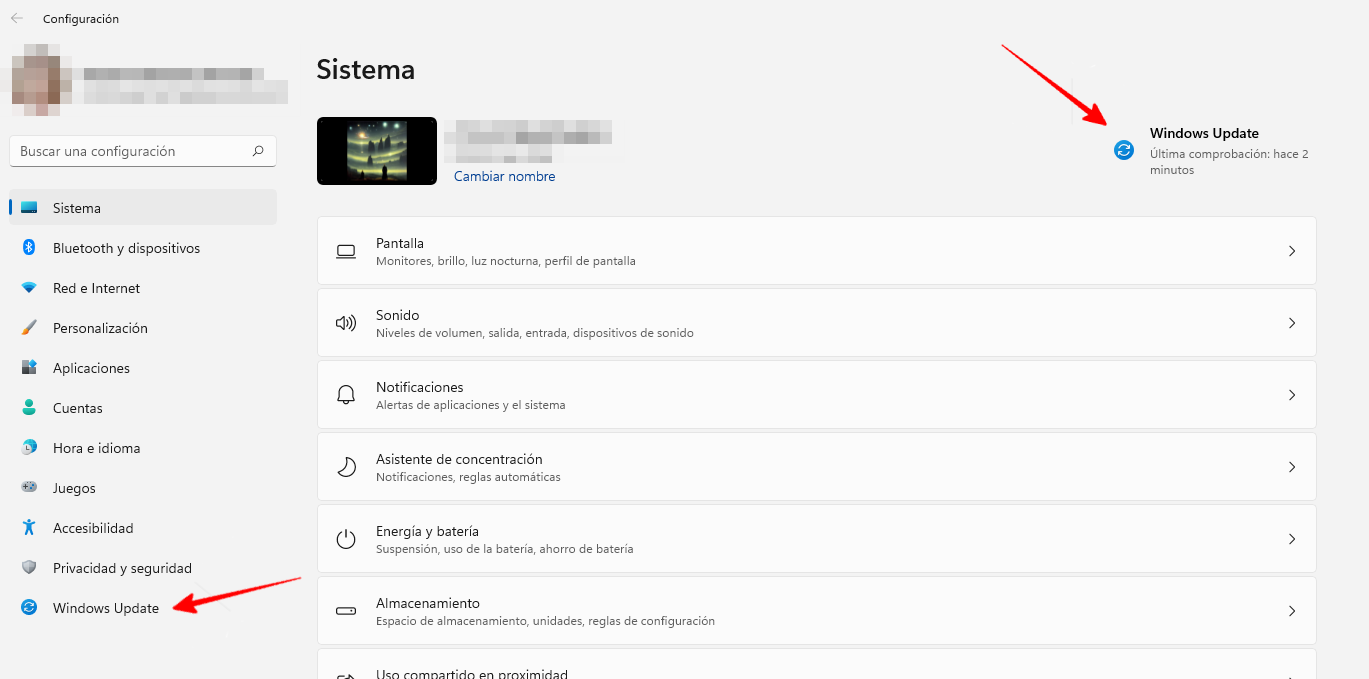Click the Buscar una configuración search field
Viewport: 1369px width, 679px height.
(x=130, y=152)
